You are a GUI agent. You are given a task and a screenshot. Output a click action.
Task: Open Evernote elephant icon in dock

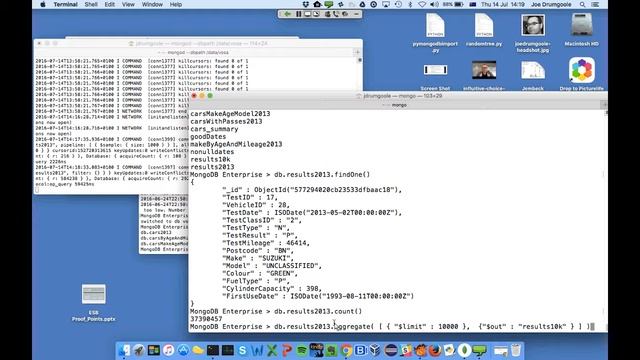coord(331,350)
